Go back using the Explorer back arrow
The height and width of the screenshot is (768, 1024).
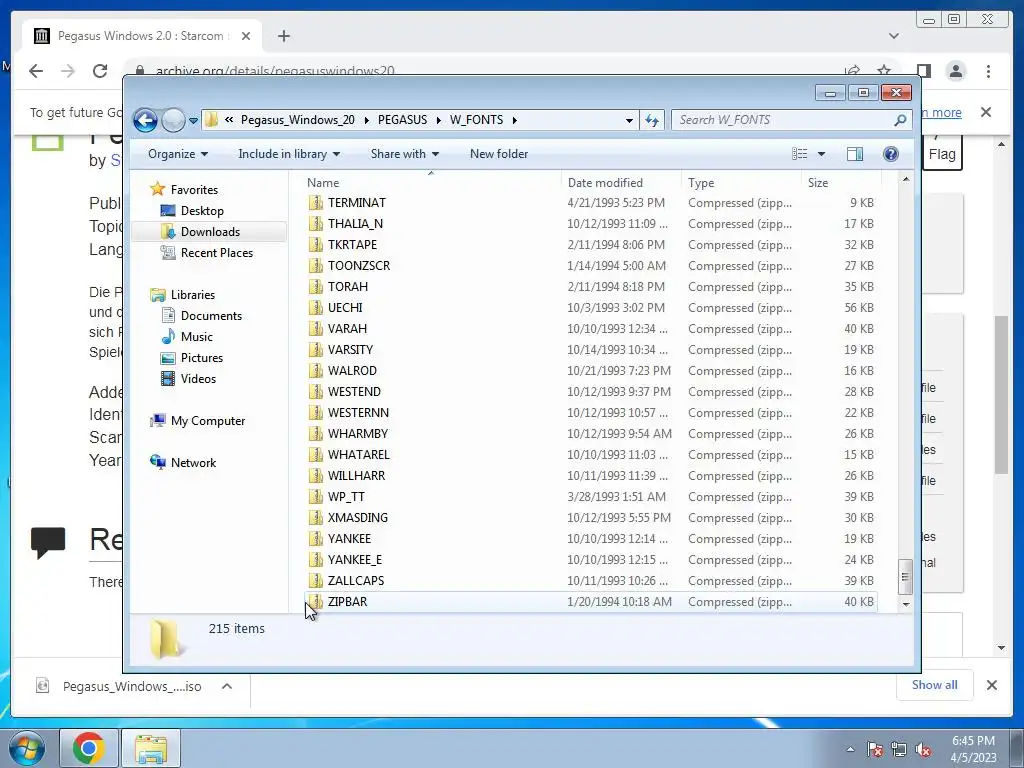[x=145, y=120]
